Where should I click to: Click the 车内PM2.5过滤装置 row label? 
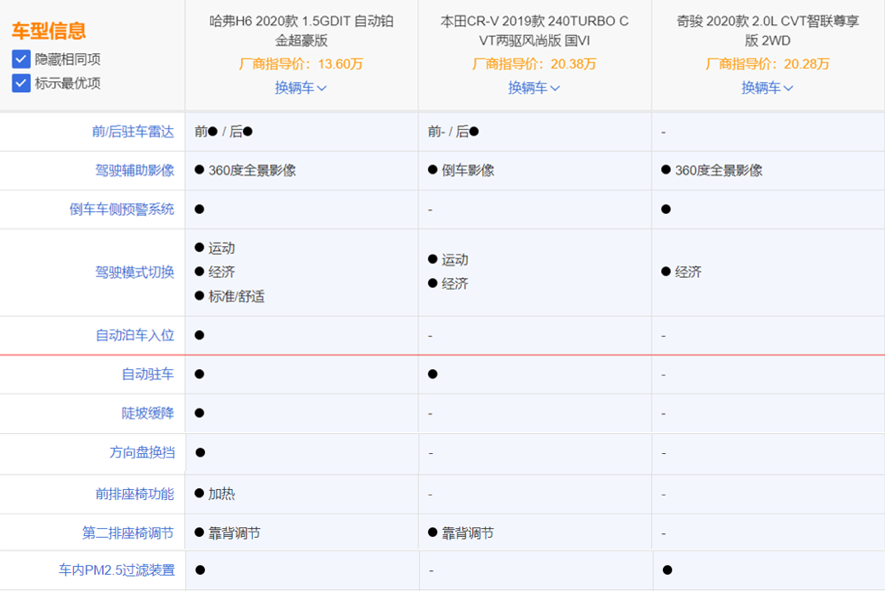(x=117, y=570)
